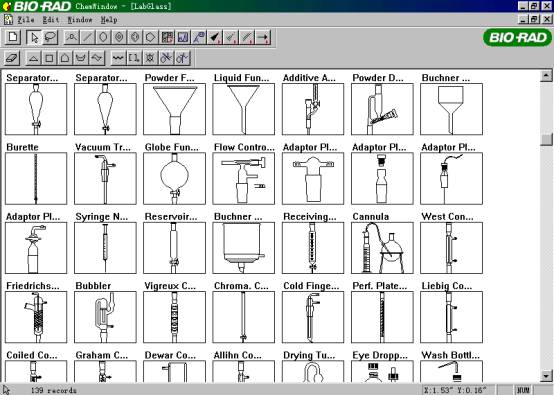Screen dimensions: 554x395
Task: Select the Reservoir... thumbnail
Action: tap(174, 248)
